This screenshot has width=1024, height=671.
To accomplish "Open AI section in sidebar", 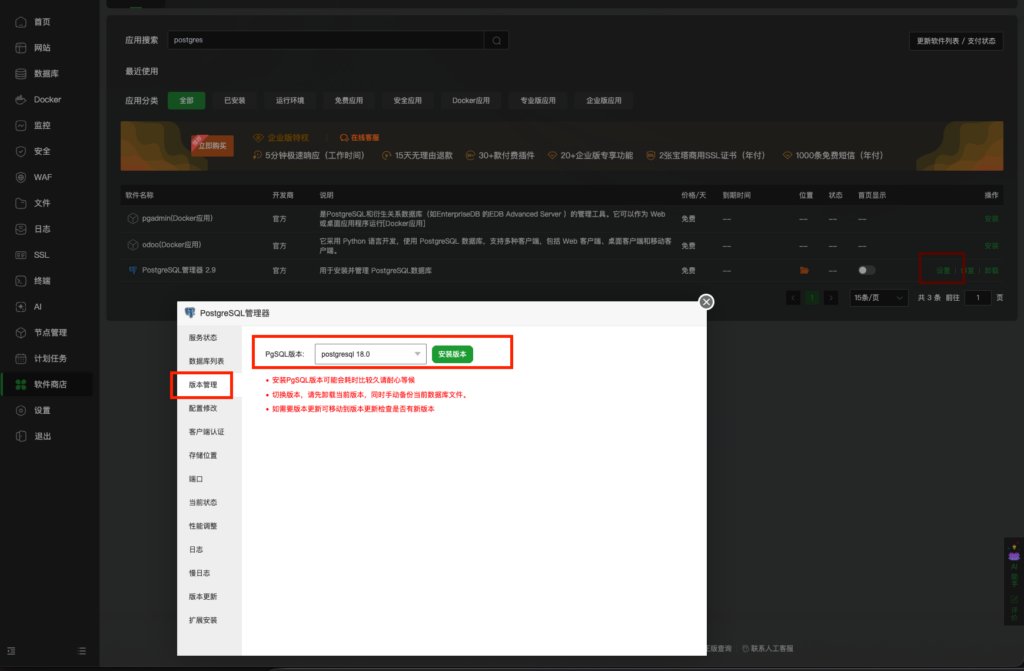I will coord(37,306).
